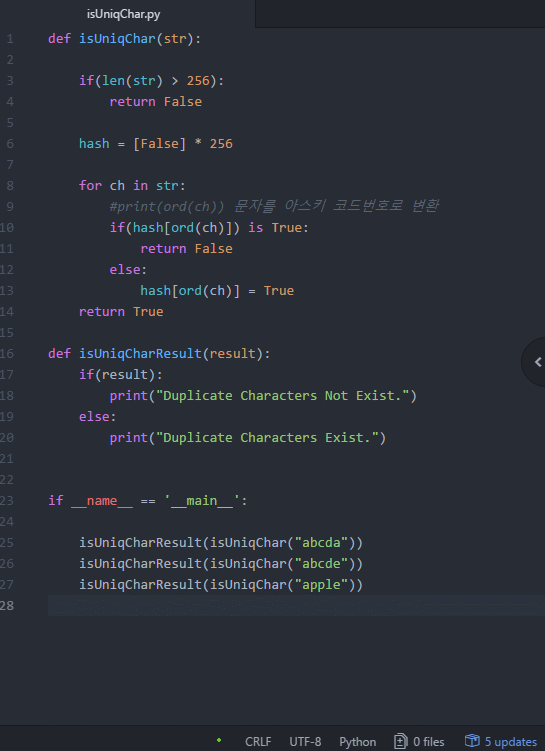Click the dock toggle chevron on right edge

(538, 362)
